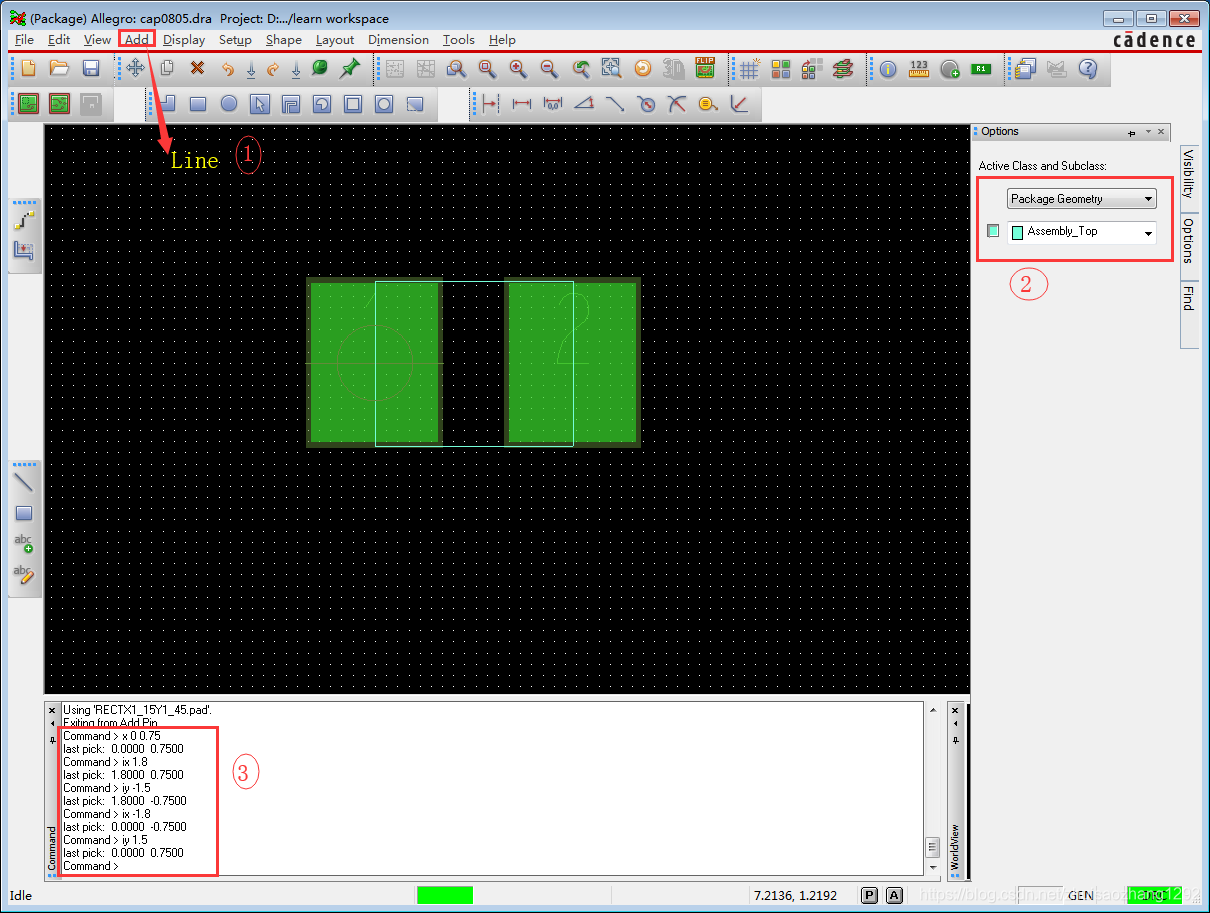Select the Shape Add Rectangle icon
The image size is (1210, 913).
tap(198, 104)
